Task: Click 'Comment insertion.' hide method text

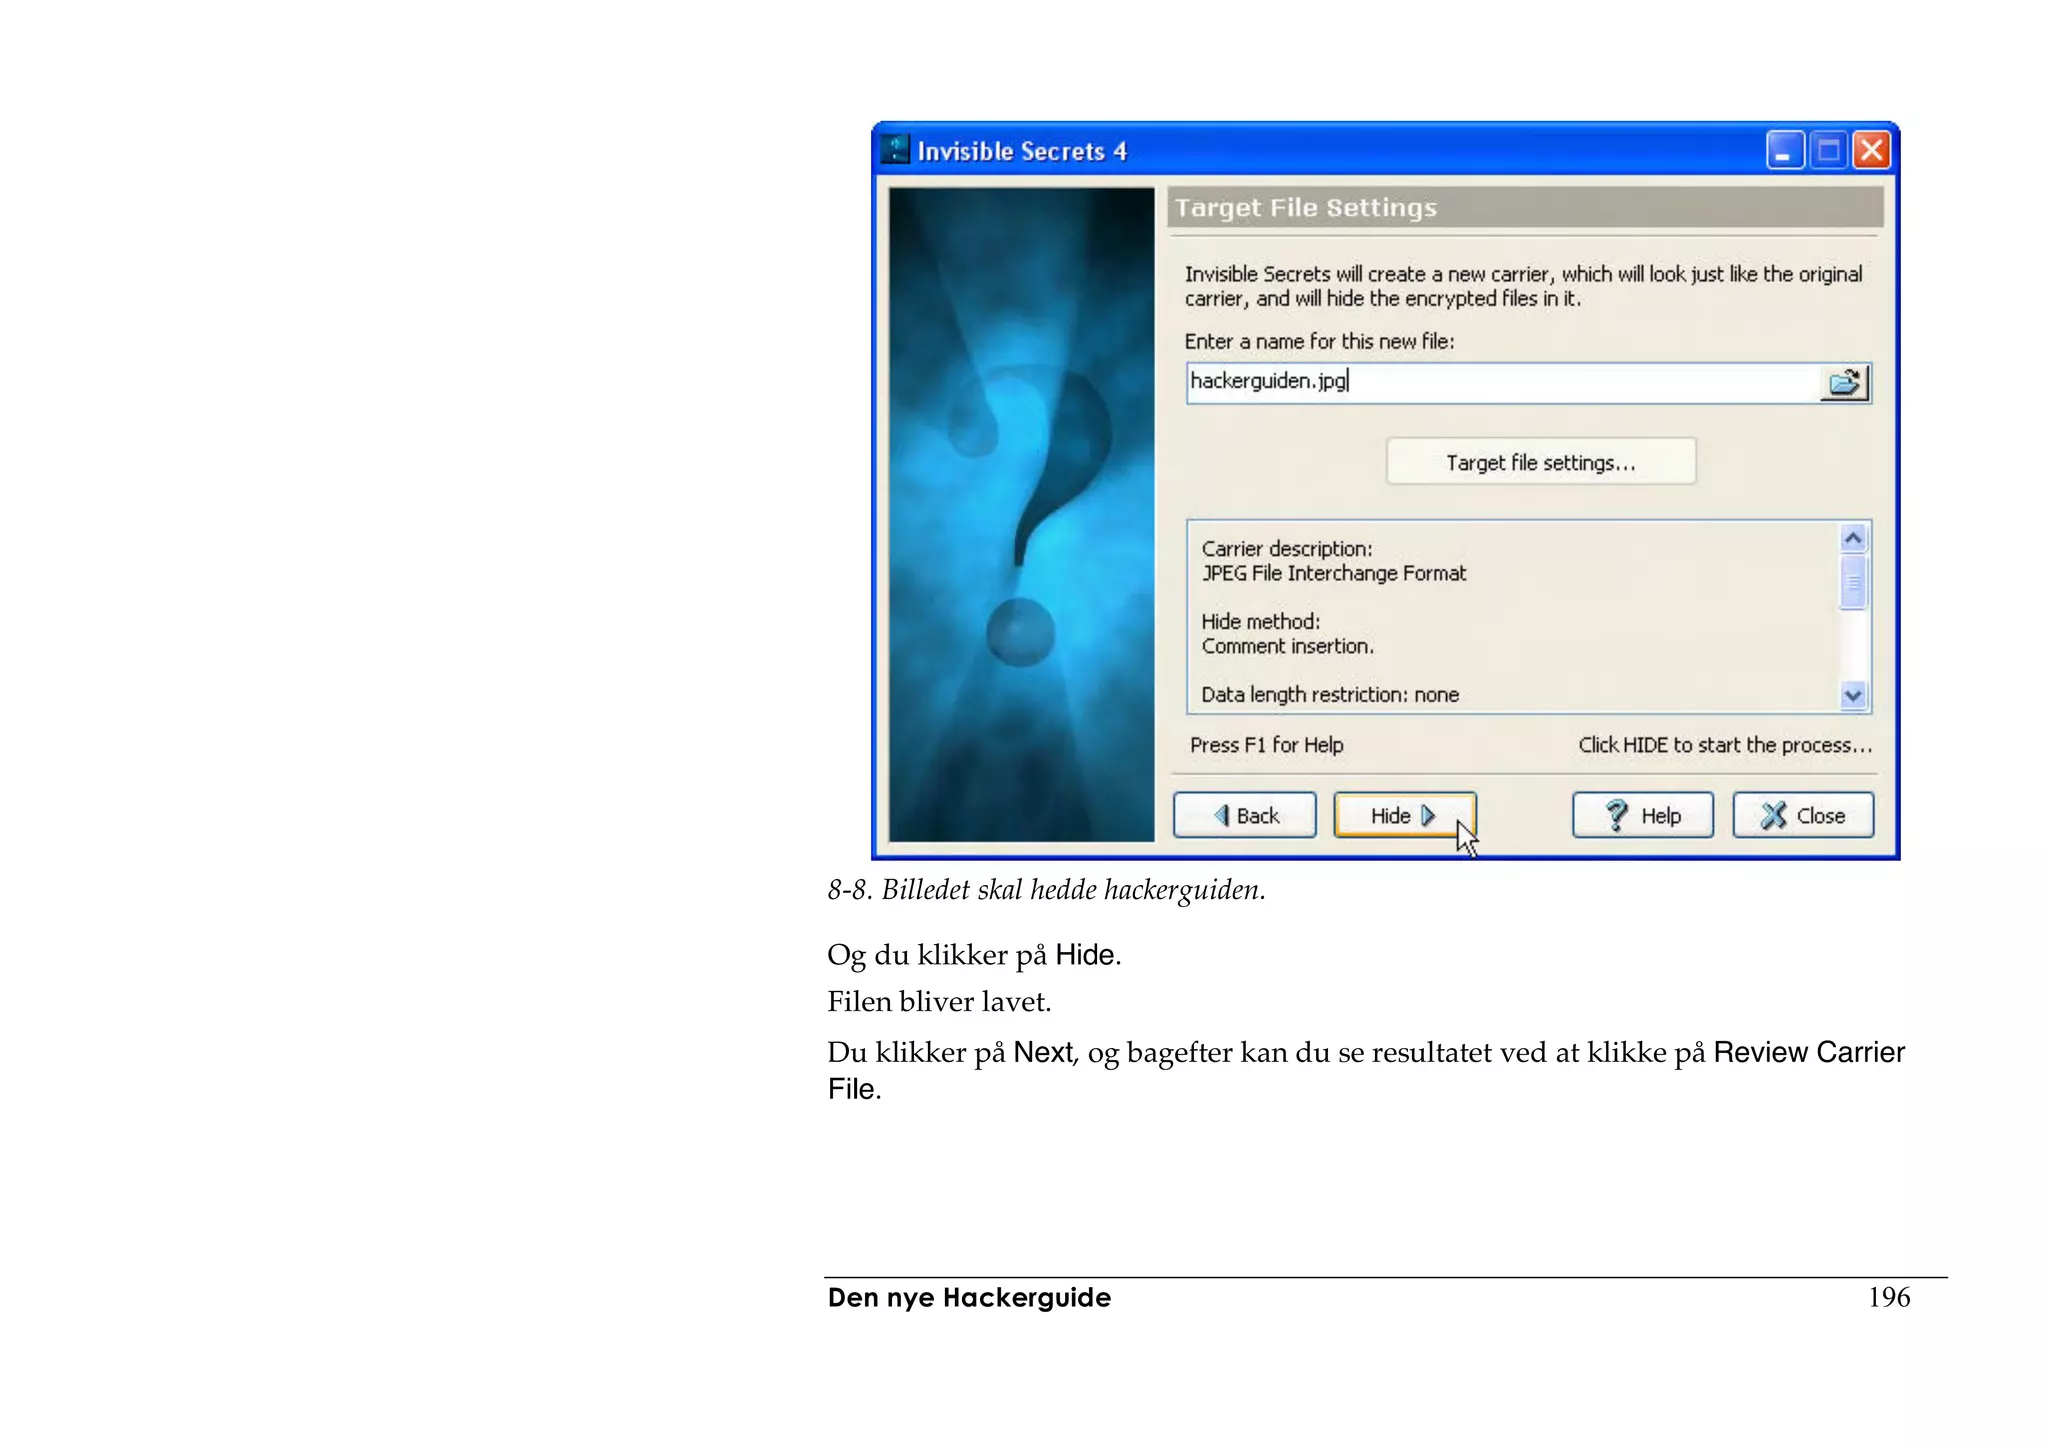Action: coord(1287,646)
